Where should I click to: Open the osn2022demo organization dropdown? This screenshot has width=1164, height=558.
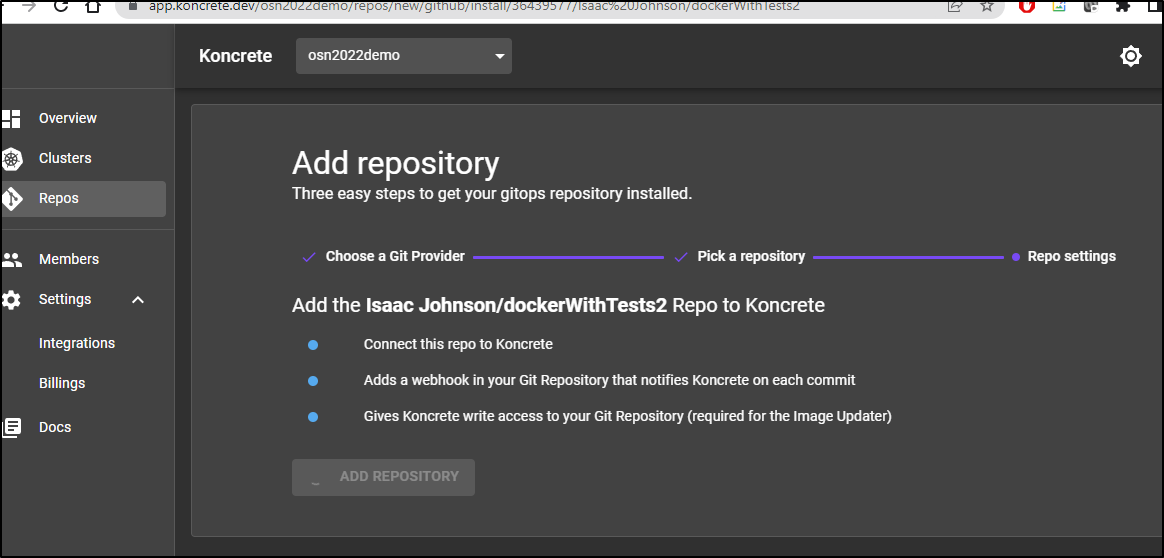[x=404, y=56]
